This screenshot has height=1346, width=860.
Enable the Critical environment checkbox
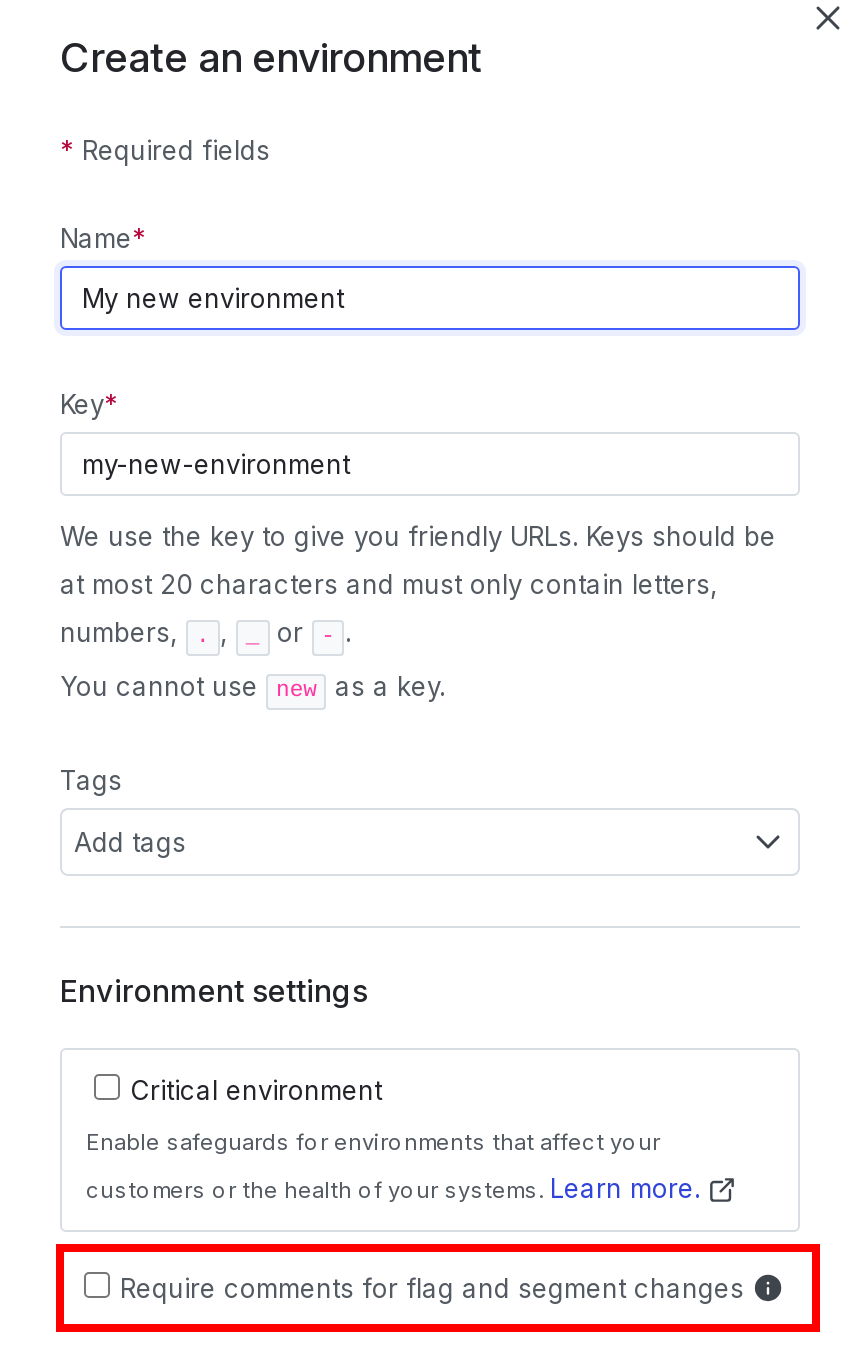107,1086
